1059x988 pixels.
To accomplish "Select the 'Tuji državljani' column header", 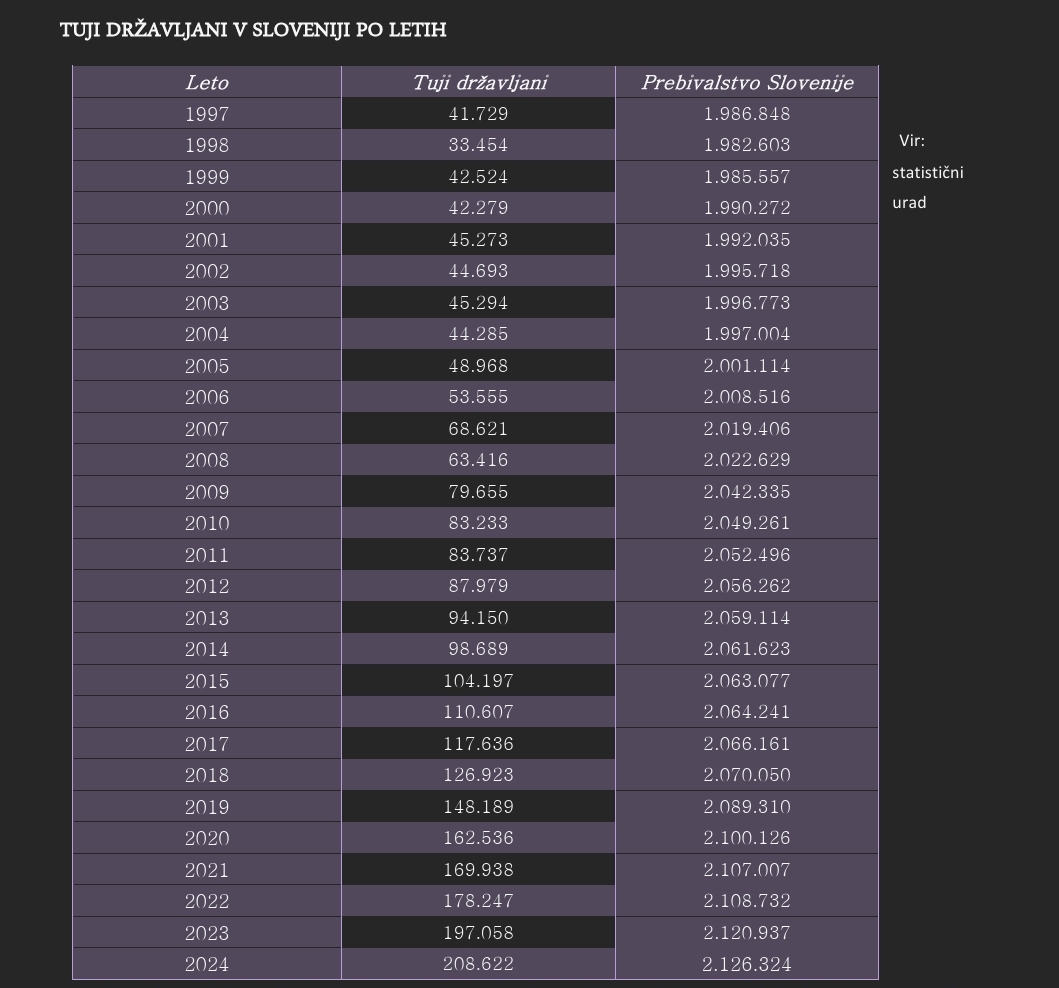I will (479, 83).
